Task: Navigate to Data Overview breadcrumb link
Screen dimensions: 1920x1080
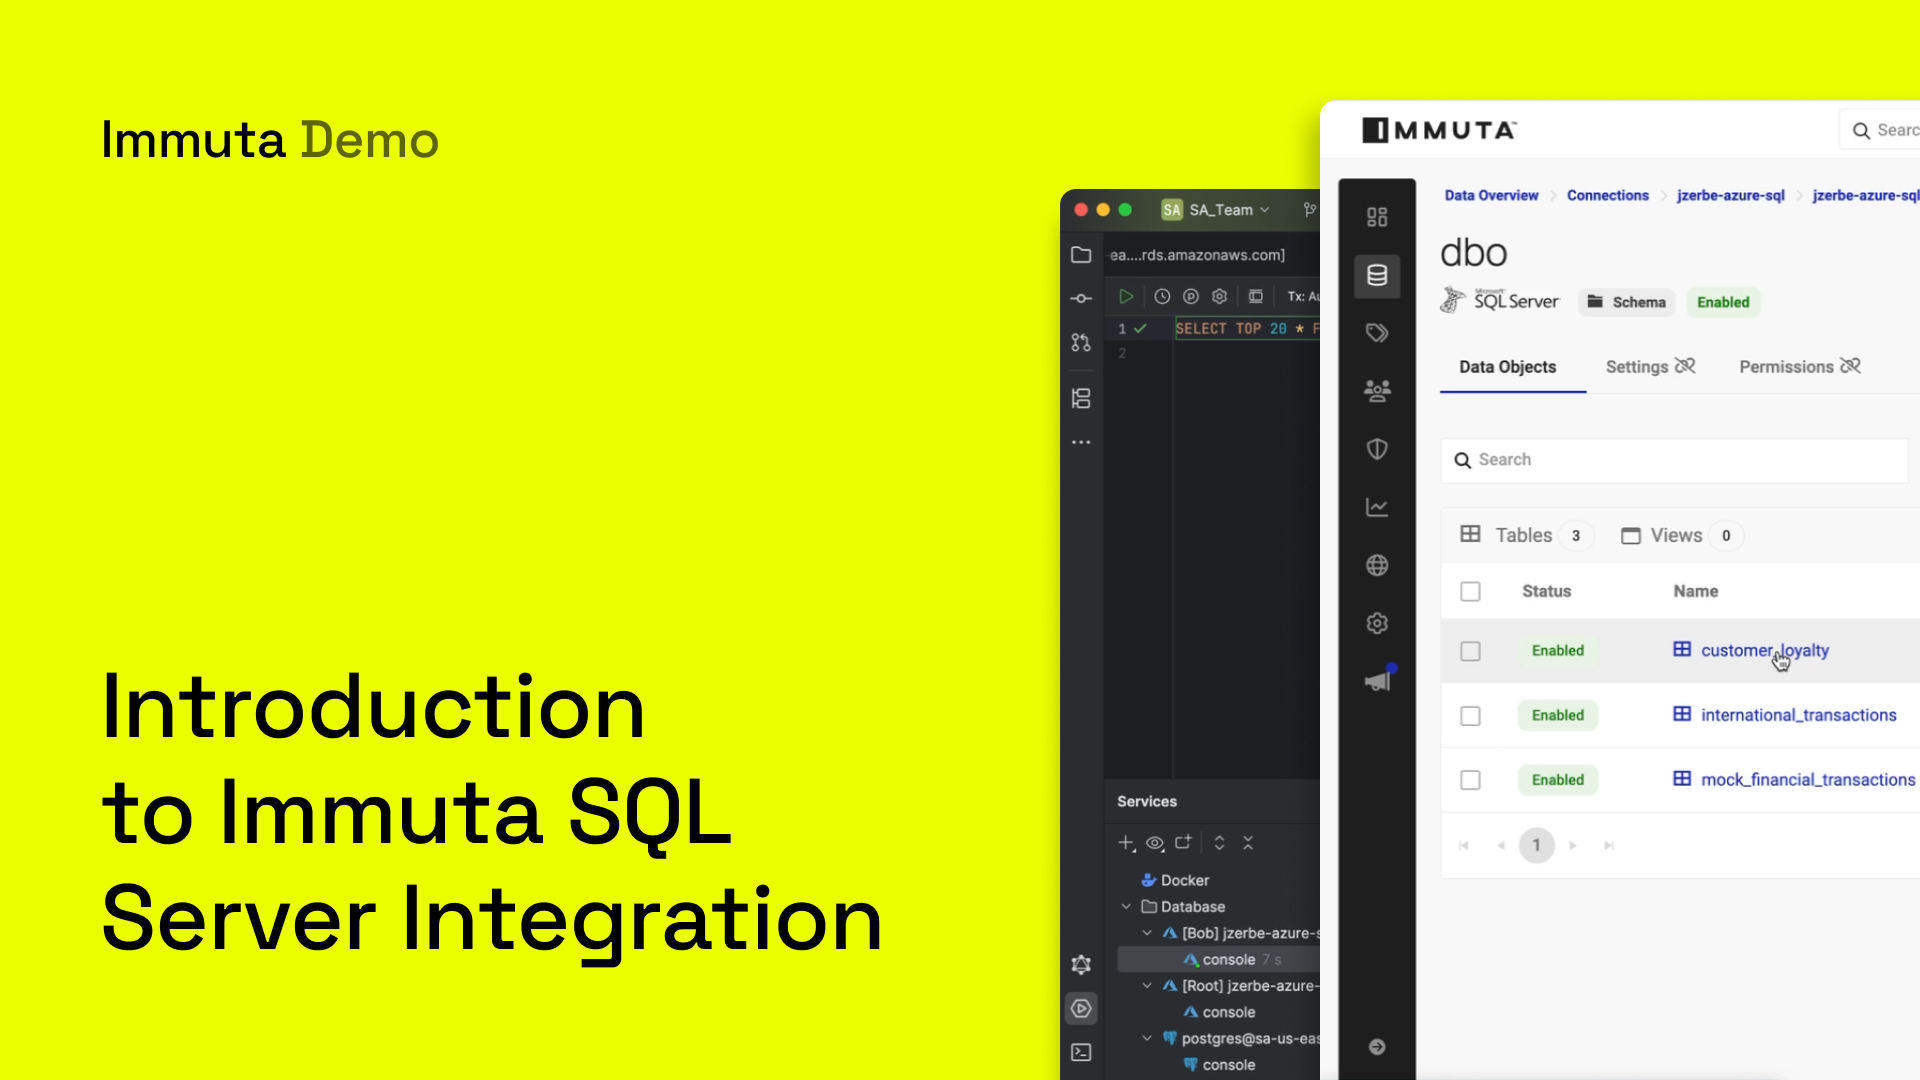Action: point(1490,195)
